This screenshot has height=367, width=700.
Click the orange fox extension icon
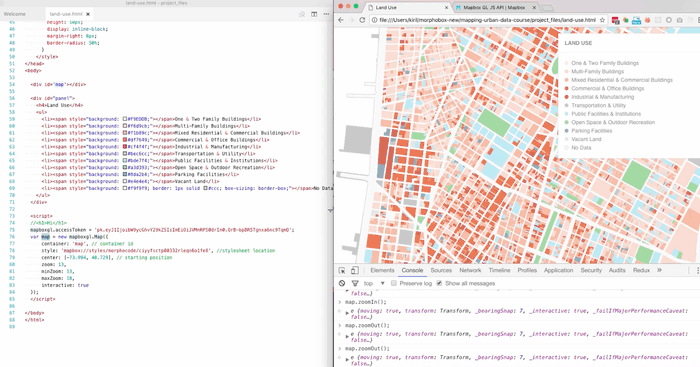647,20
